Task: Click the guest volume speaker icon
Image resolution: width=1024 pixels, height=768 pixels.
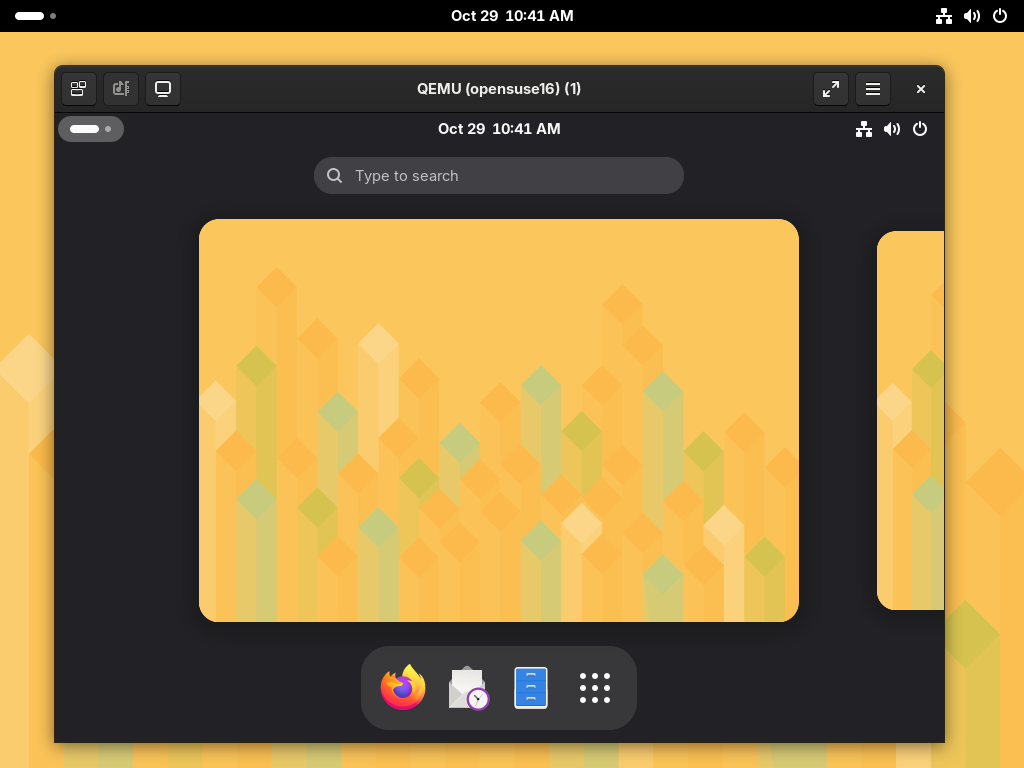Action: (892, 129)
